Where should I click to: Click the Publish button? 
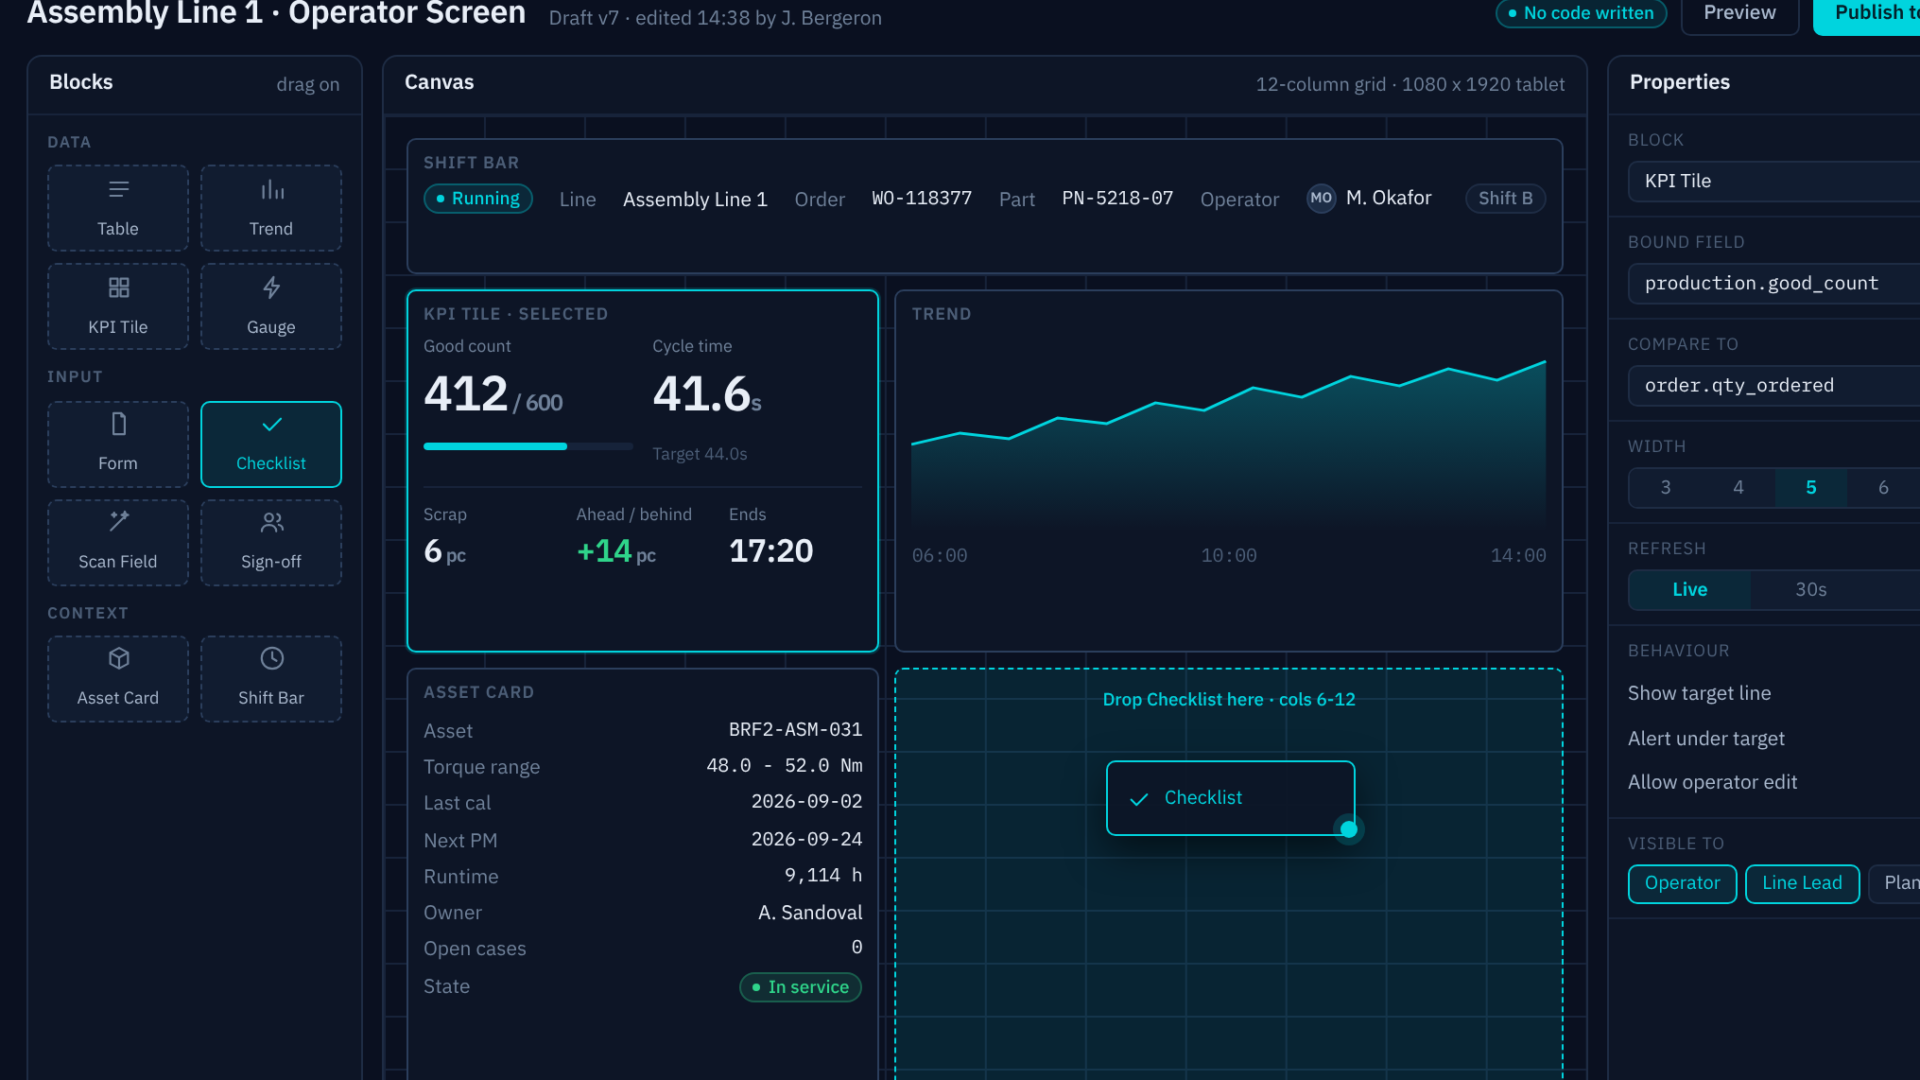[1868, 13]
